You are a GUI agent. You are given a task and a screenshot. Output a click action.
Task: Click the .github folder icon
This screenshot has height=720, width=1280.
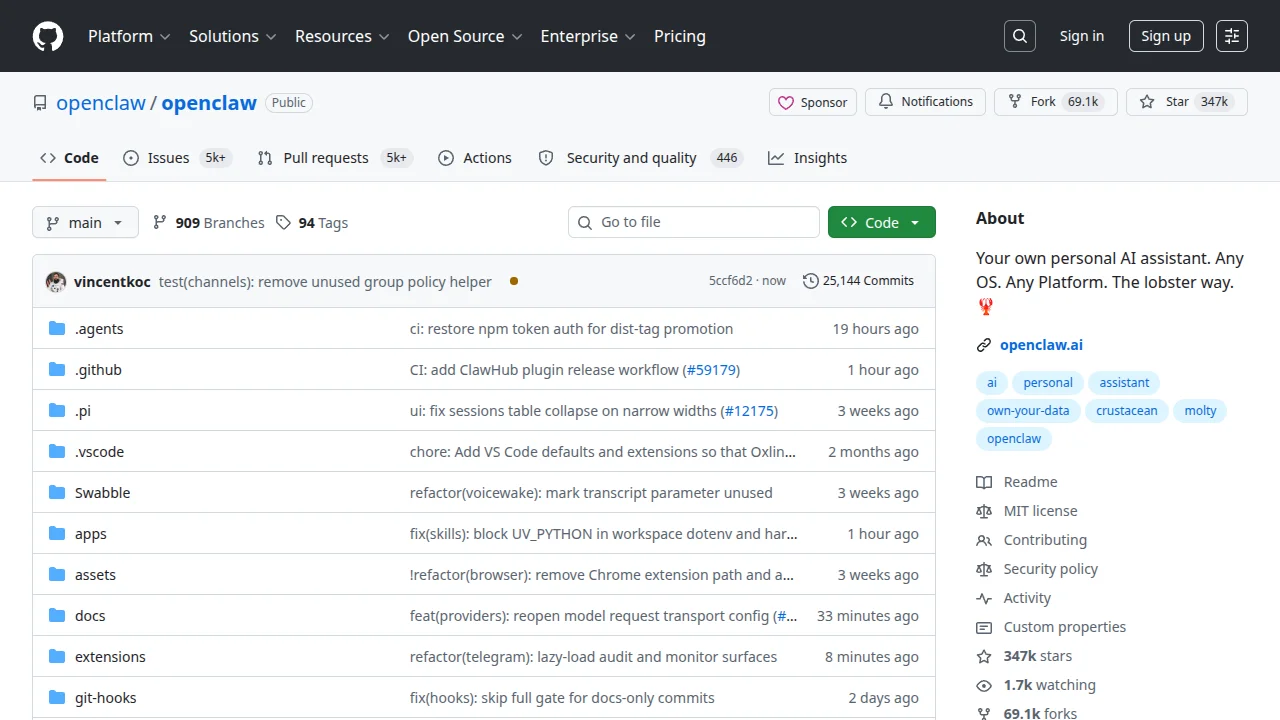point(56,369)
